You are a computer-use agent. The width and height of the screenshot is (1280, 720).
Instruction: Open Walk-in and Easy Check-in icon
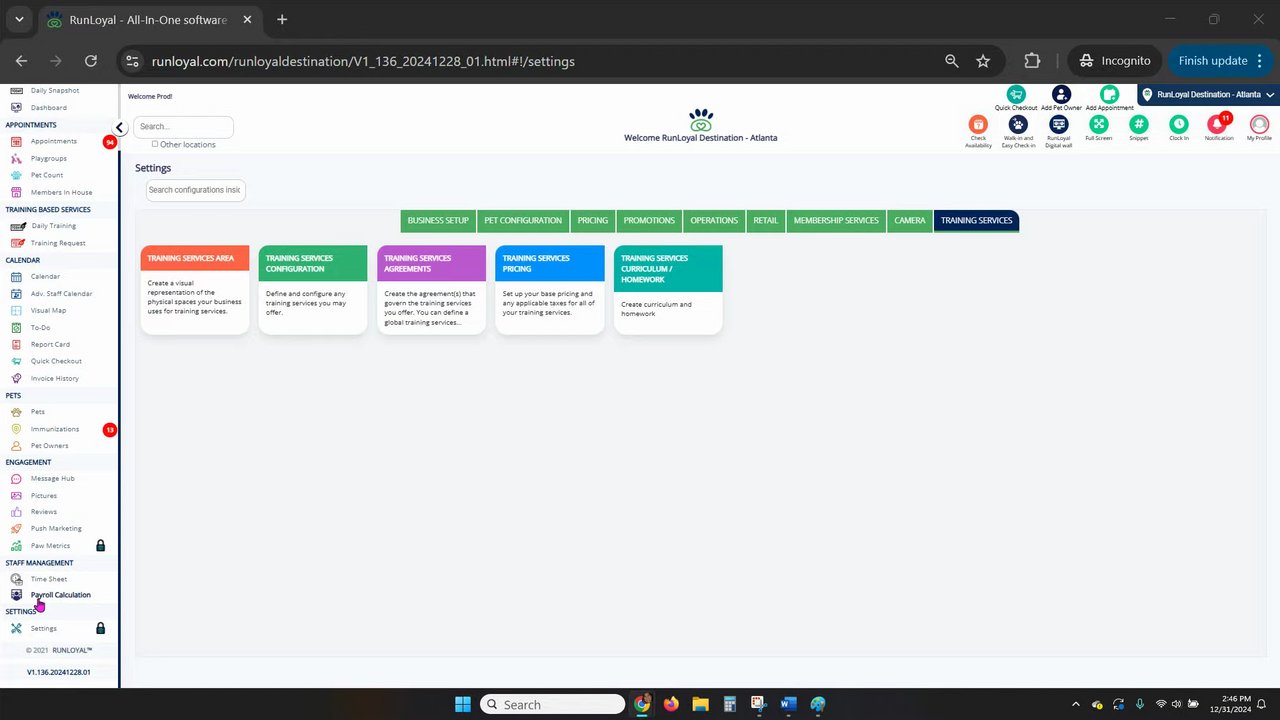(1018, 124)
